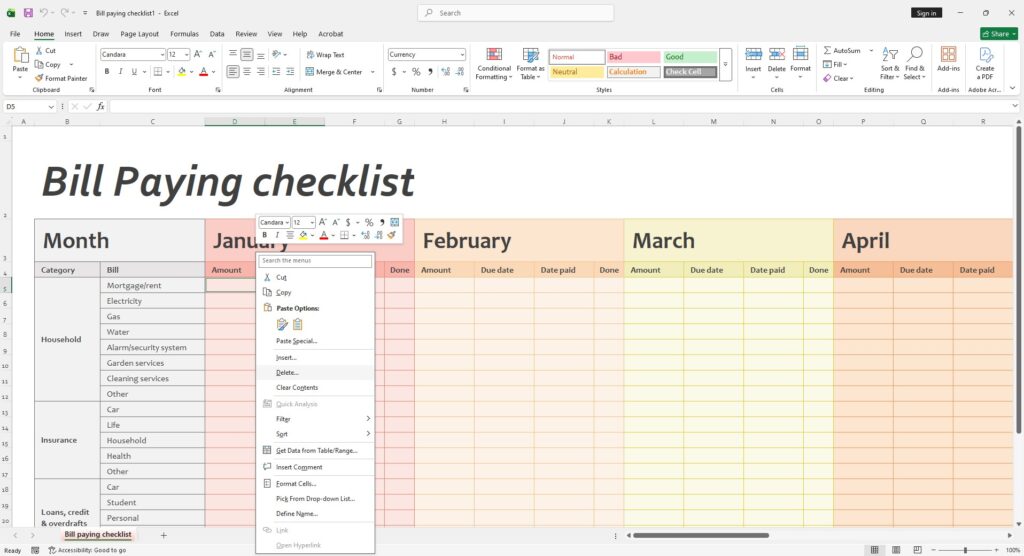The image size is (1024, 556).
Task: Click ribbon Increase Decimal icon
Action: (445, 71)
